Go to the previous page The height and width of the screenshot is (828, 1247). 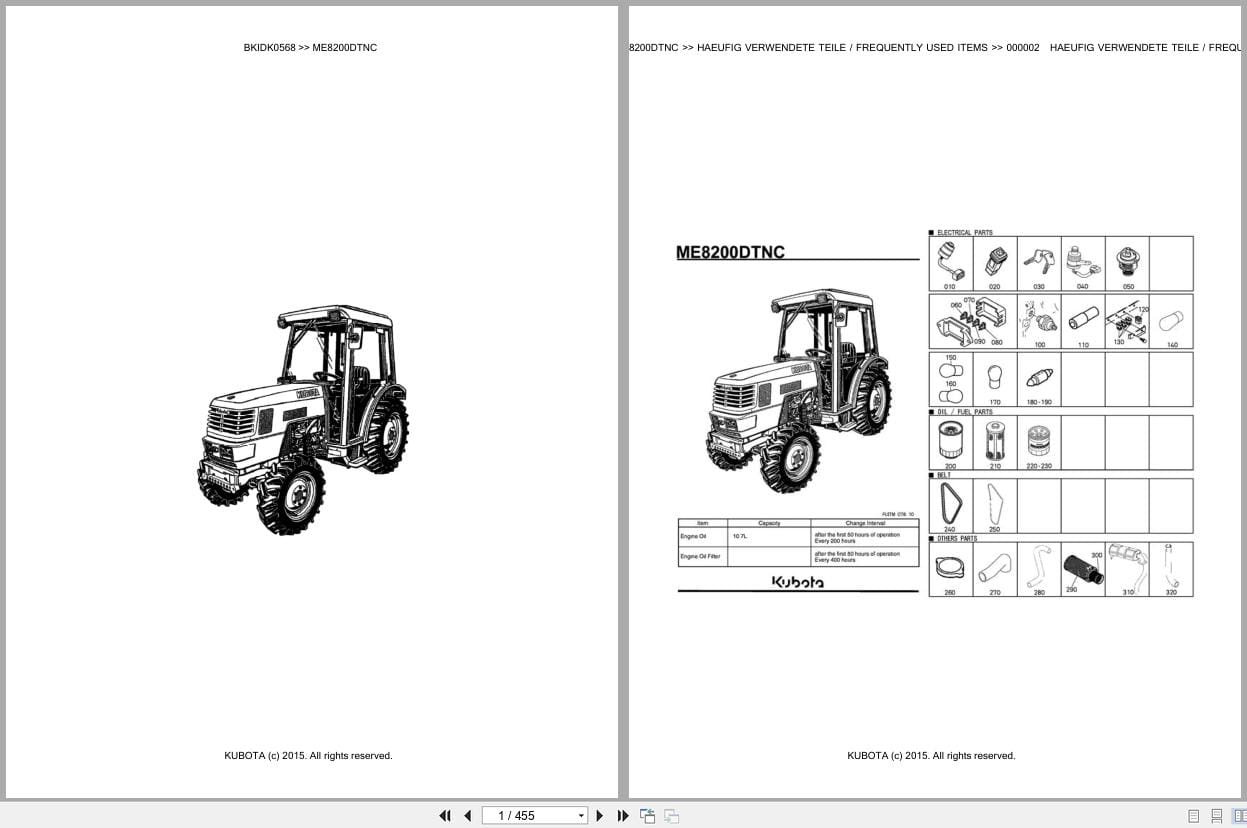[467, 816]
